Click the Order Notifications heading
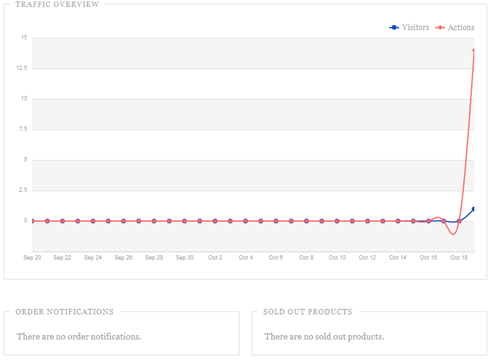490x360 pixels. tap(64, 312)
